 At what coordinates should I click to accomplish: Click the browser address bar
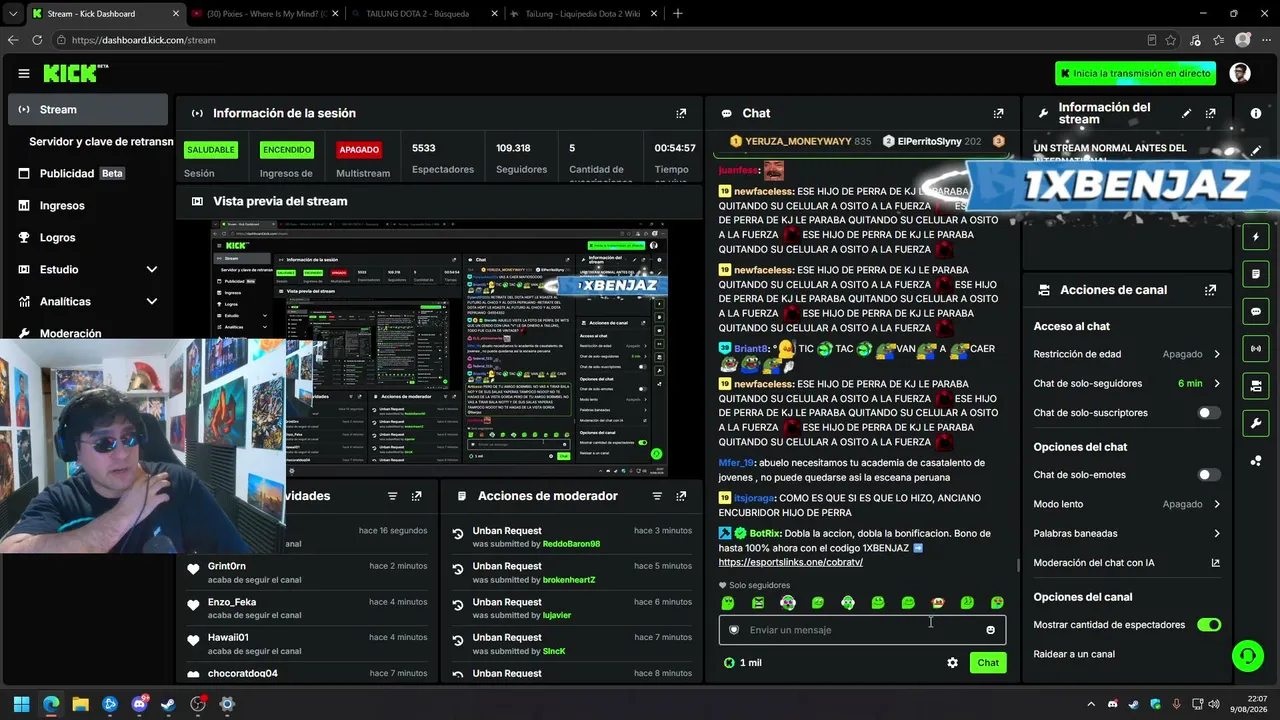(x=600, y=40)
